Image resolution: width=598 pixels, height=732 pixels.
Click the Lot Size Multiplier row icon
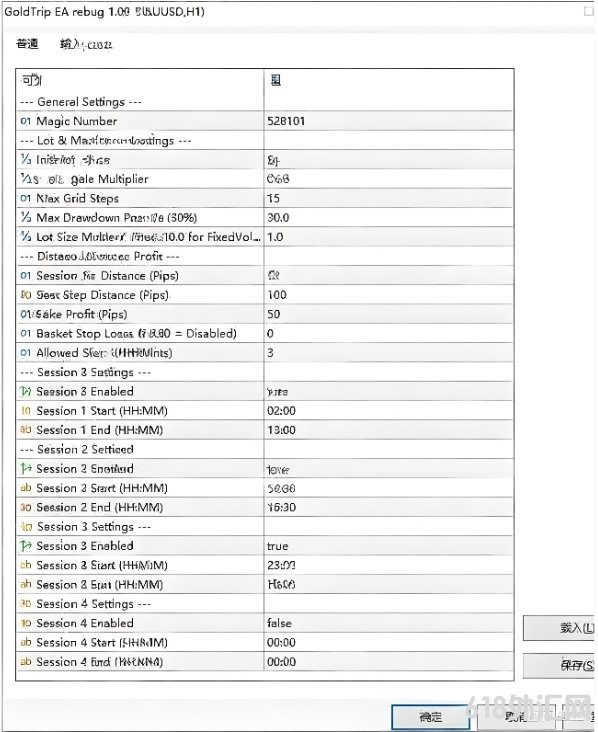(26, 237)
